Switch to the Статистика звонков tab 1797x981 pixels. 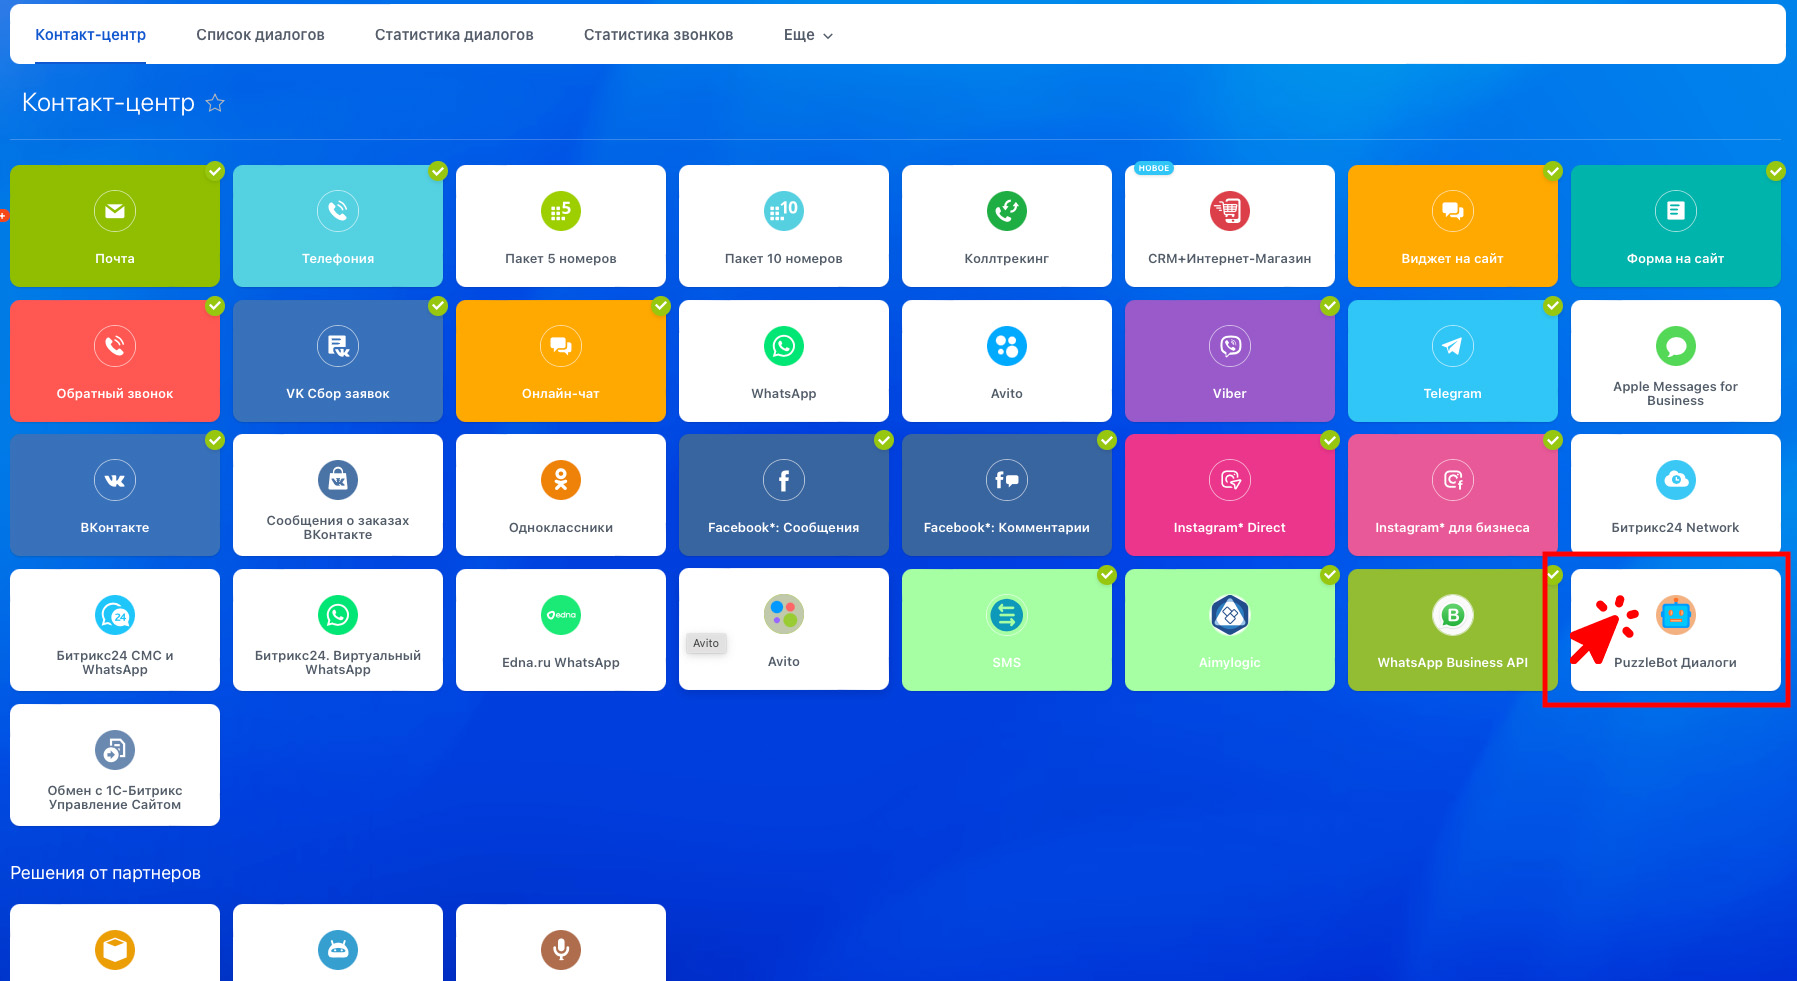tap(658, 35)
